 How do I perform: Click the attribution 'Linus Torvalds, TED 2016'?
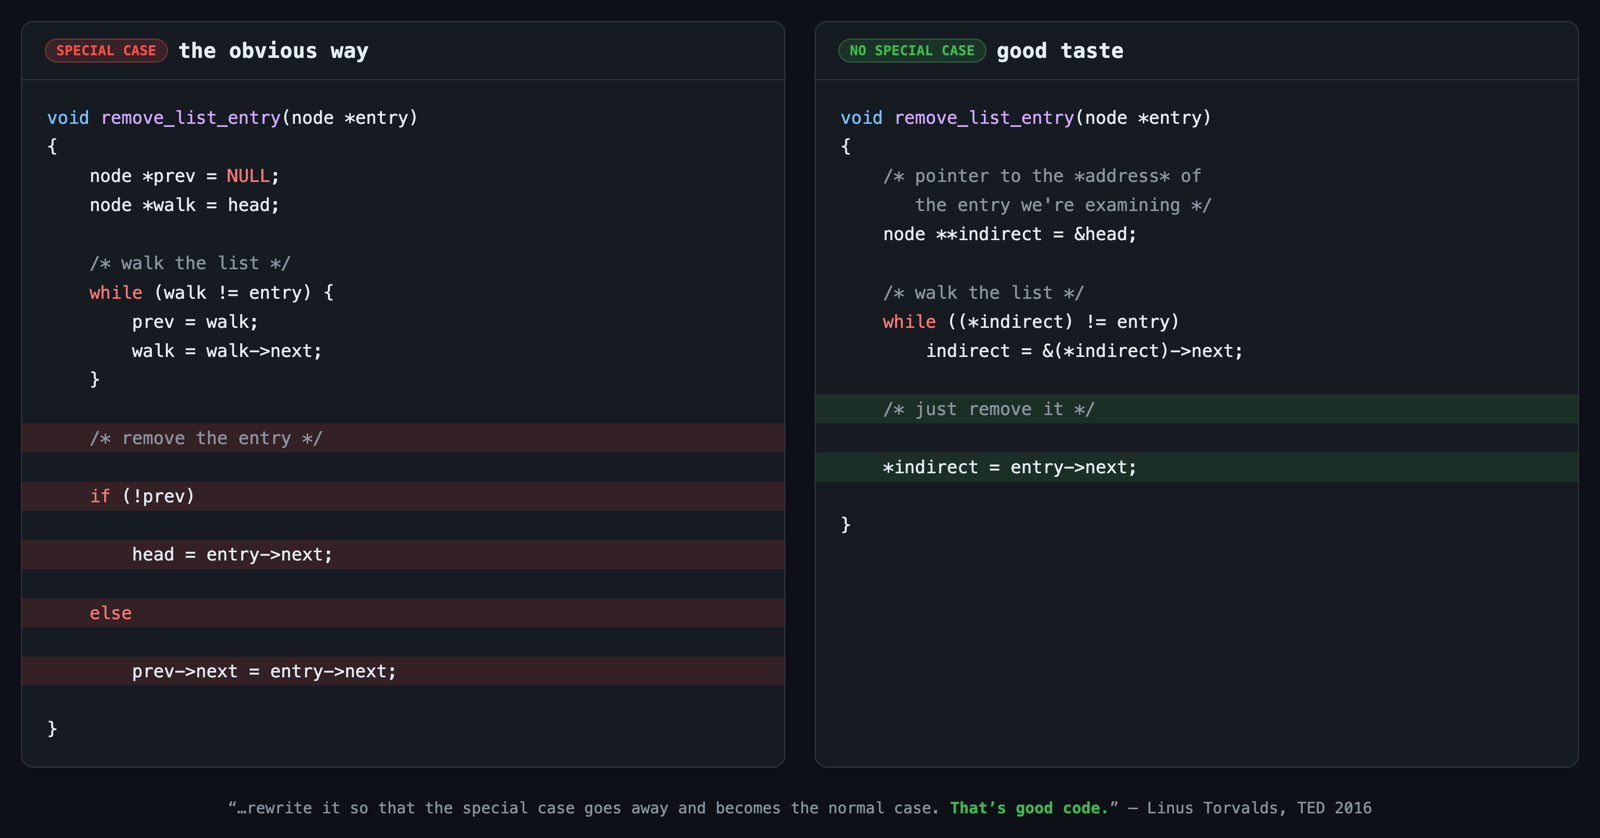pyautogui.click(x=1259, y=808)
